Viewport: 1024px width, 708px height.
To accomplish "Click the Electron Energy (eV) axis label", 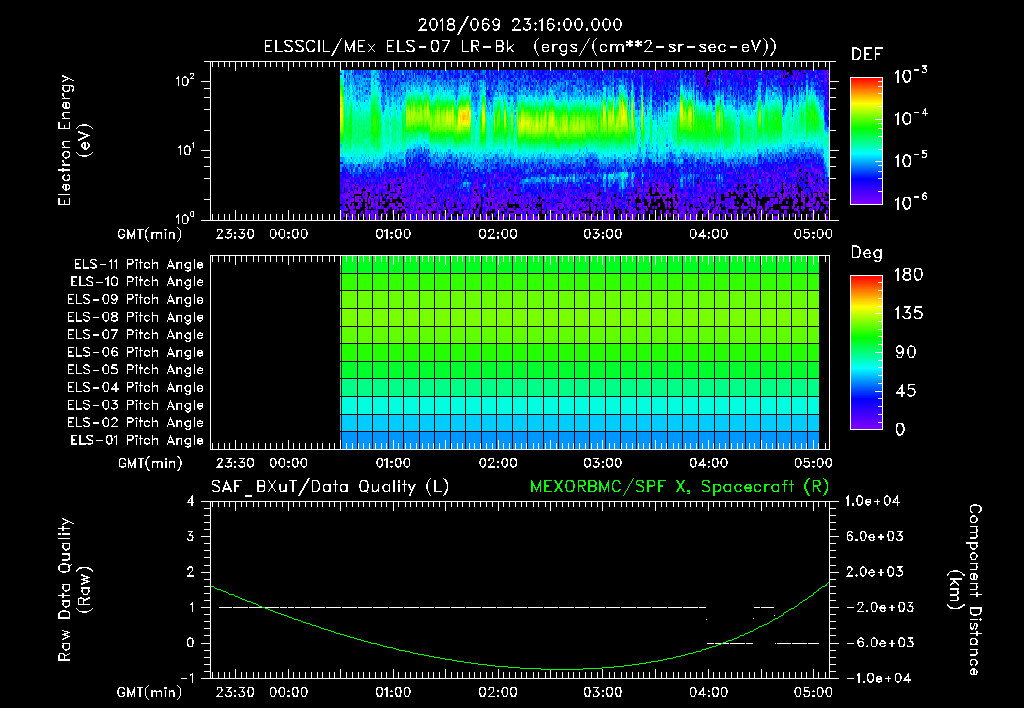I will click(74, 140).
